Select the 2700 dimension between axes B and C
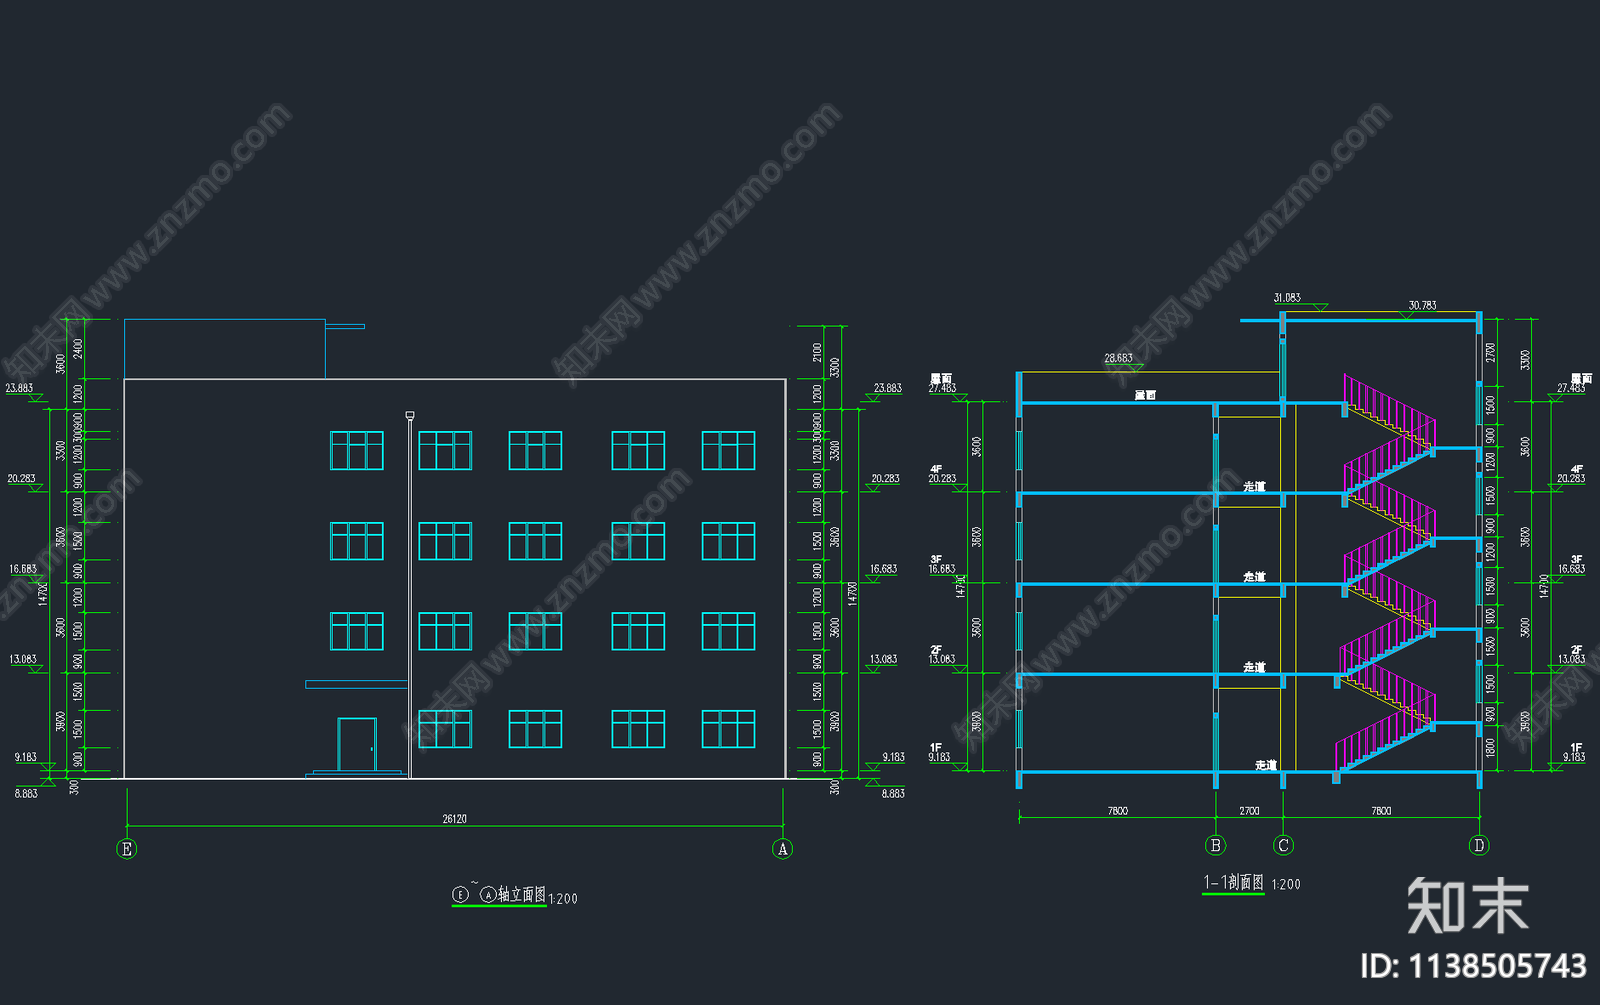Image resolution: width=1600 pixels, height=1005 pixels. [x=1250, y=811]
